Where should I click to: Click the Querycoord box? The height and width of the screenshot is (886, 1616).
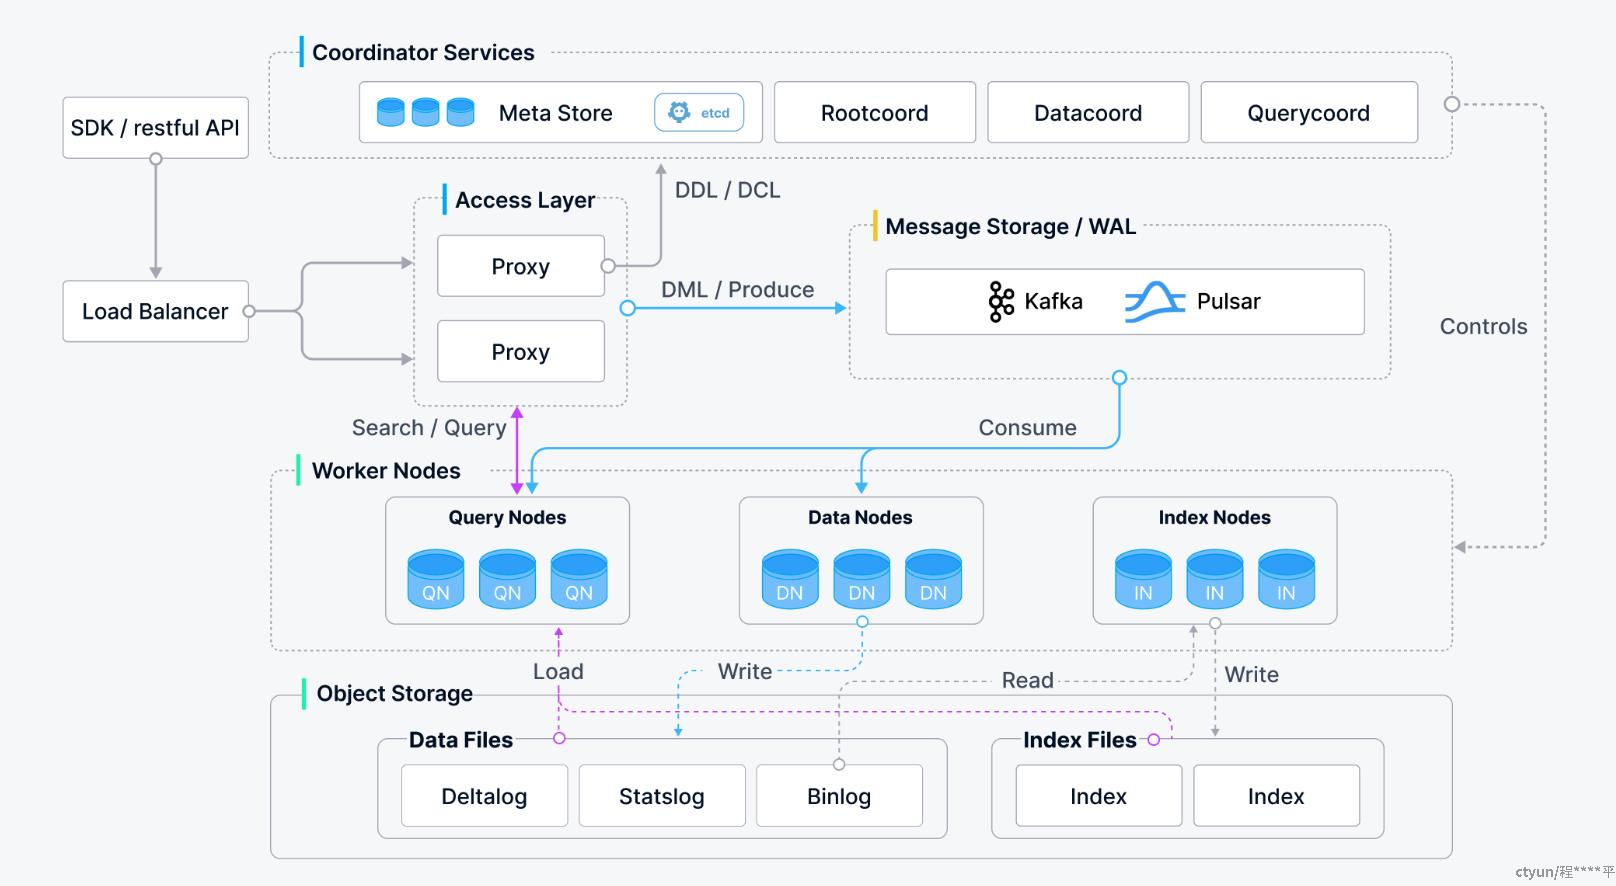[x=1309, y=112]
